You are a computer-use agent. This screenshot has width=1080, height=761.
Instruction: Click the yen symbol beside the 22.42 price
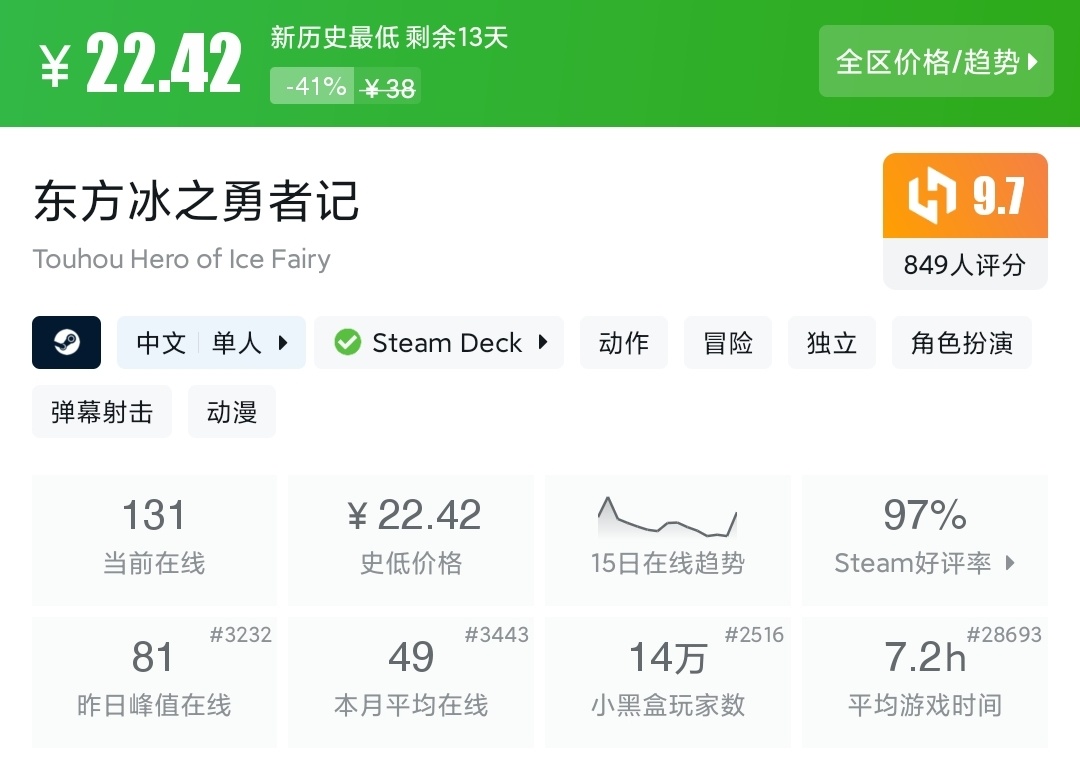coord(56,64)
